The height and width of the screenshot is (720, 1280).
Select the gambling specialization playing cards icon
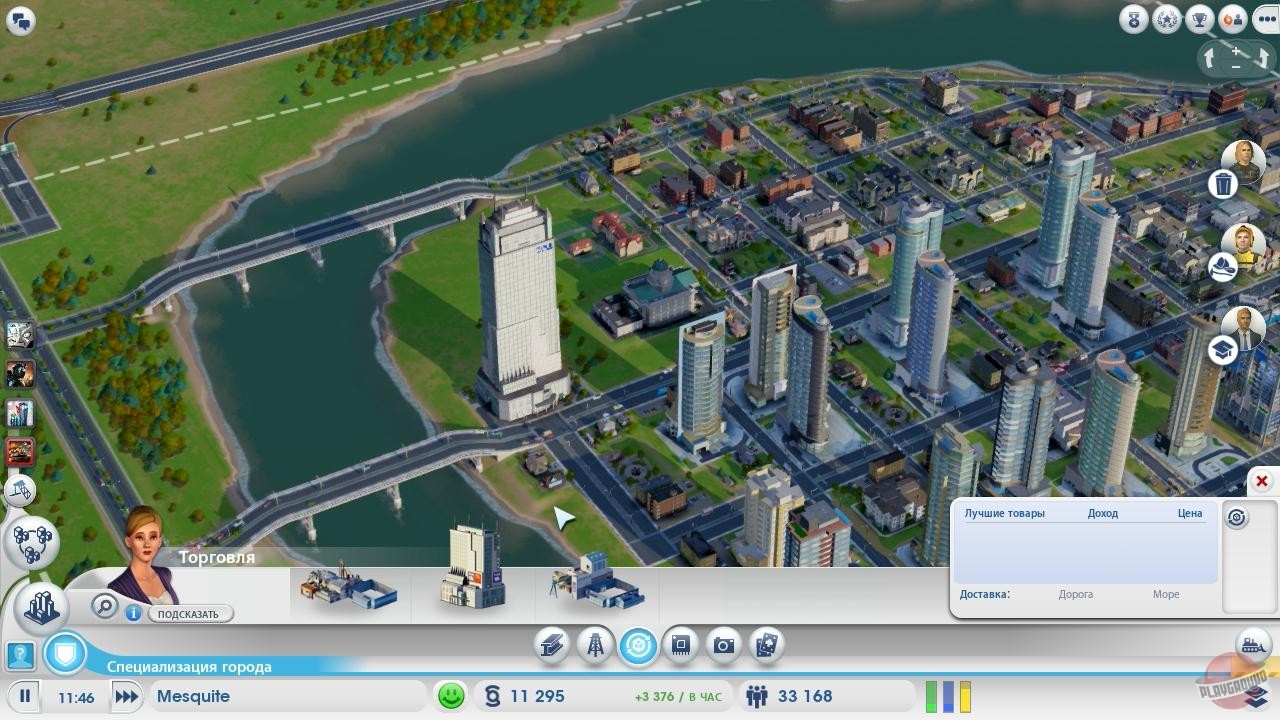point(767,646)
